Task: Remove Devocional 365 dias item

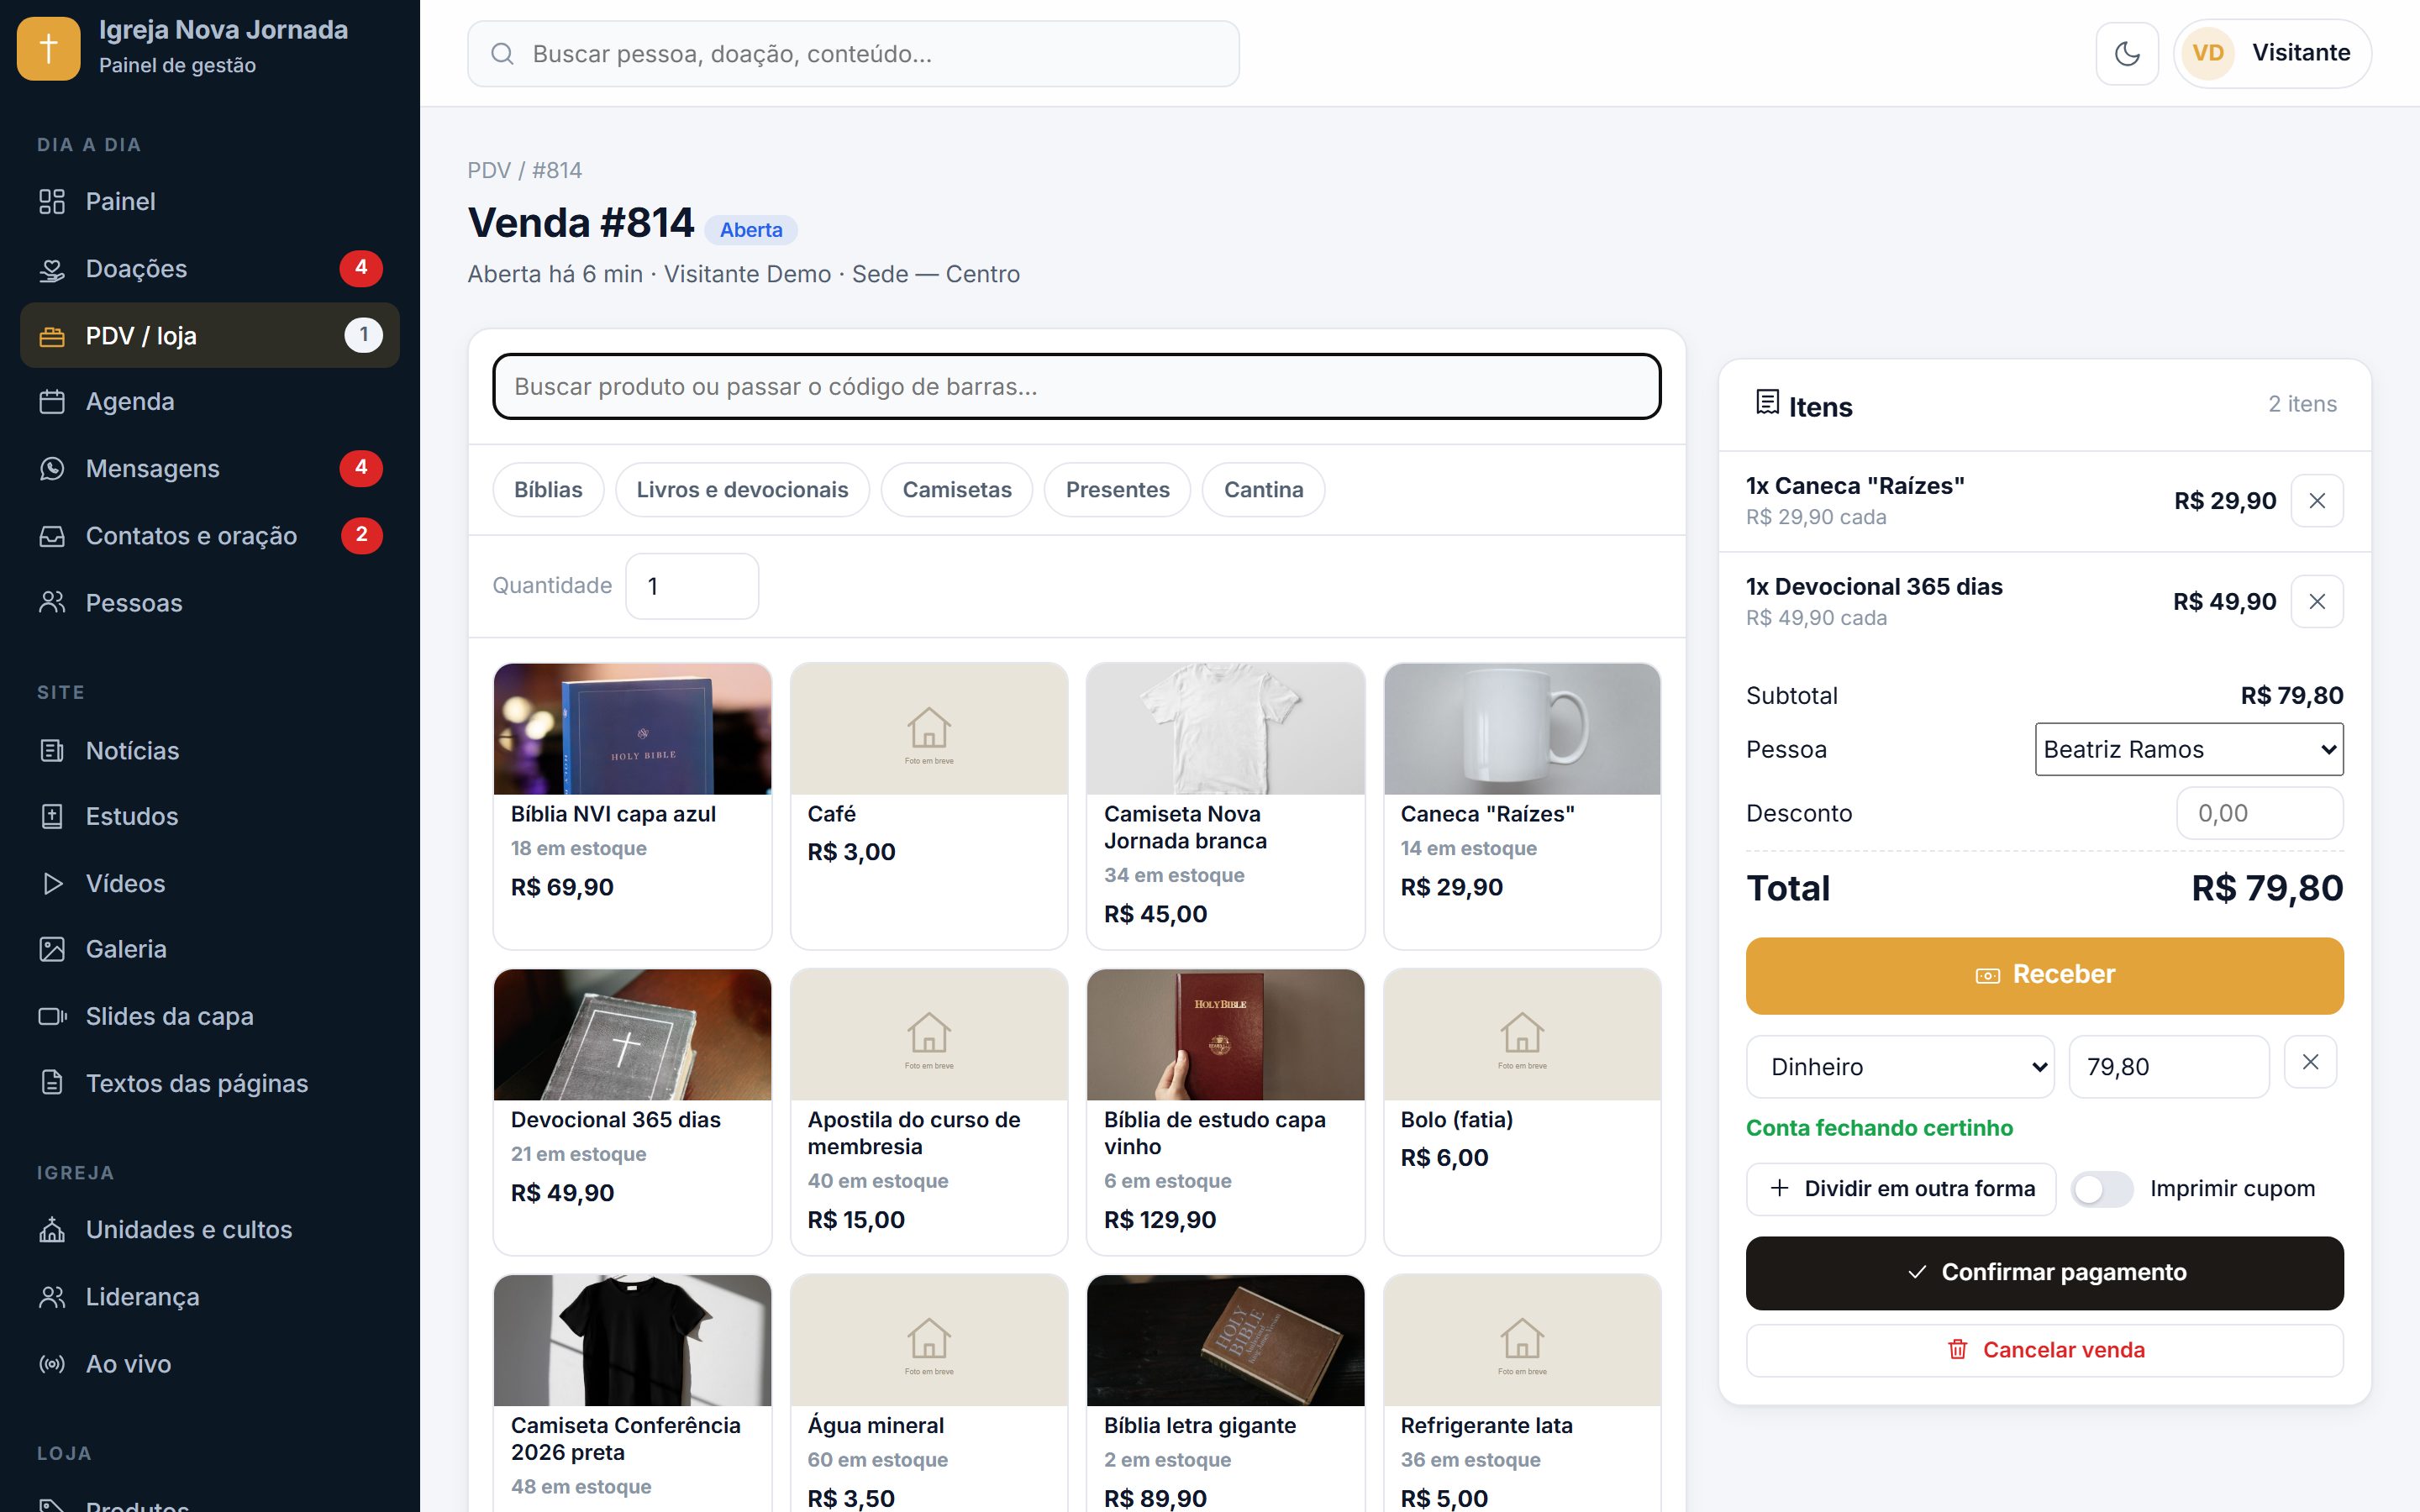Action: [x=2316, y=601]
